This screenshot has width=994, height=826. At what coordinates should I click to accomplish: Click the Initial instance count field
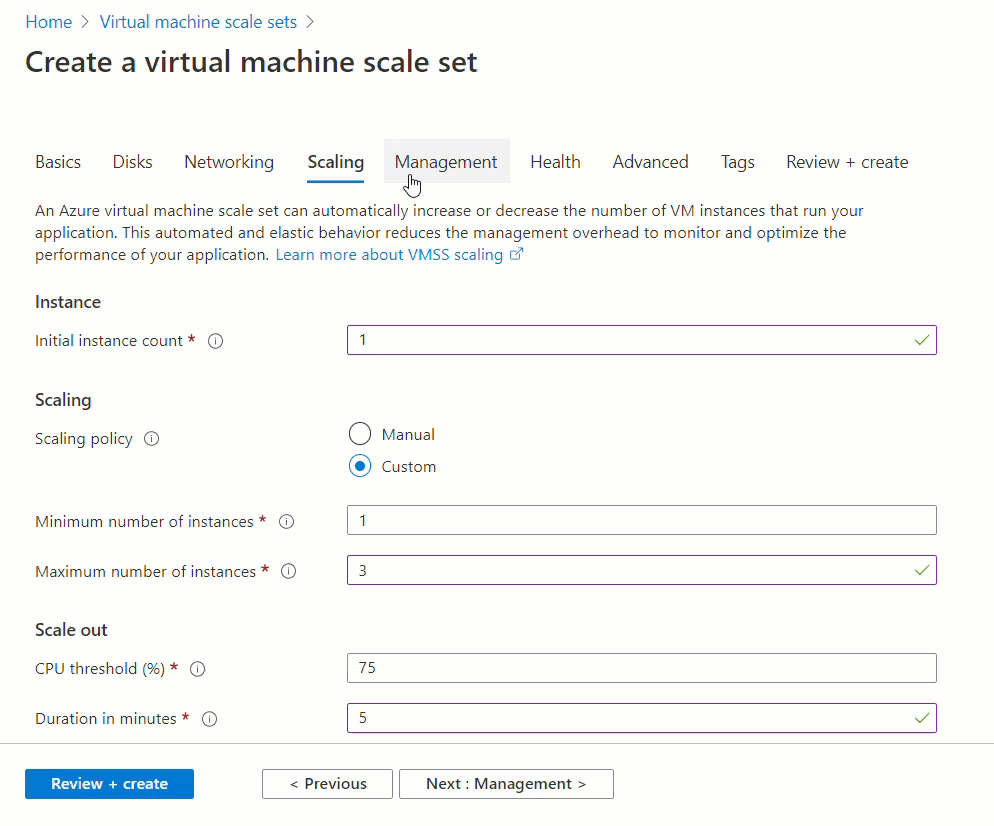tap(630, 340)
